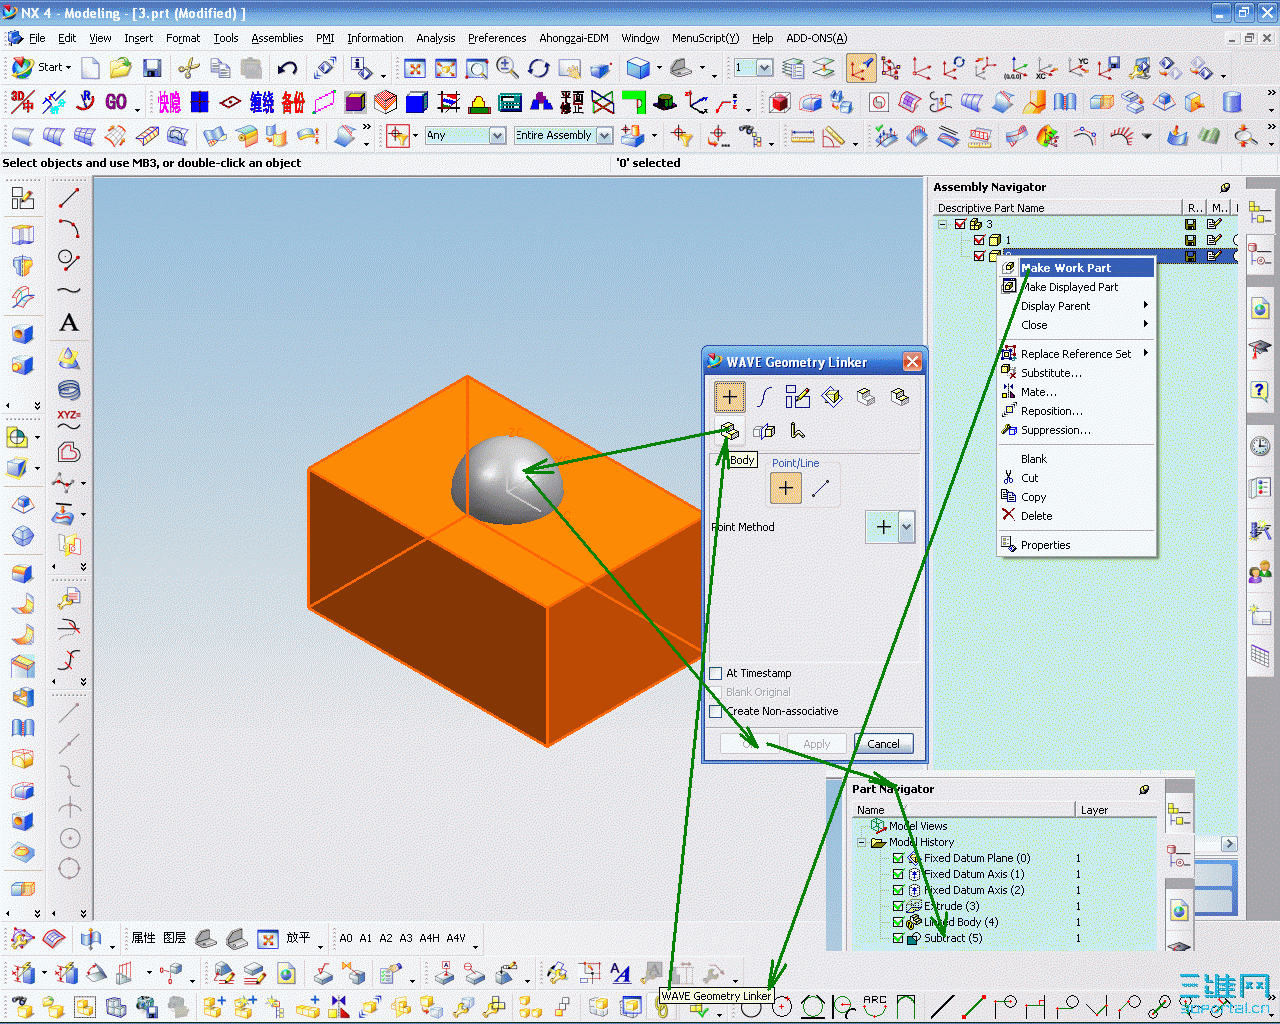The image size is (1280, 1024).
Task: Choose the Point icon under Point/Line
Action: click(x=786, y=488)
